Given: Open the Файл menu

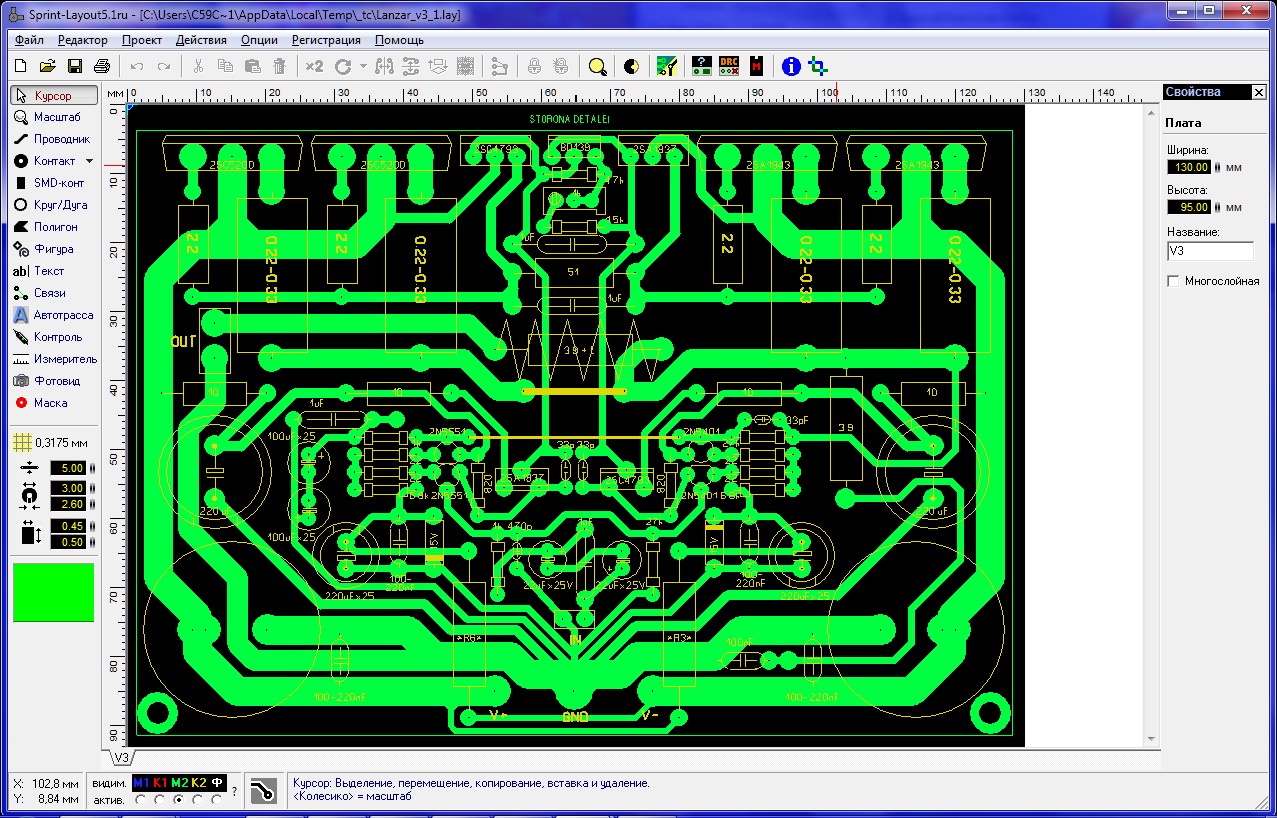Looking at the screenshot, I should [29, 40].
